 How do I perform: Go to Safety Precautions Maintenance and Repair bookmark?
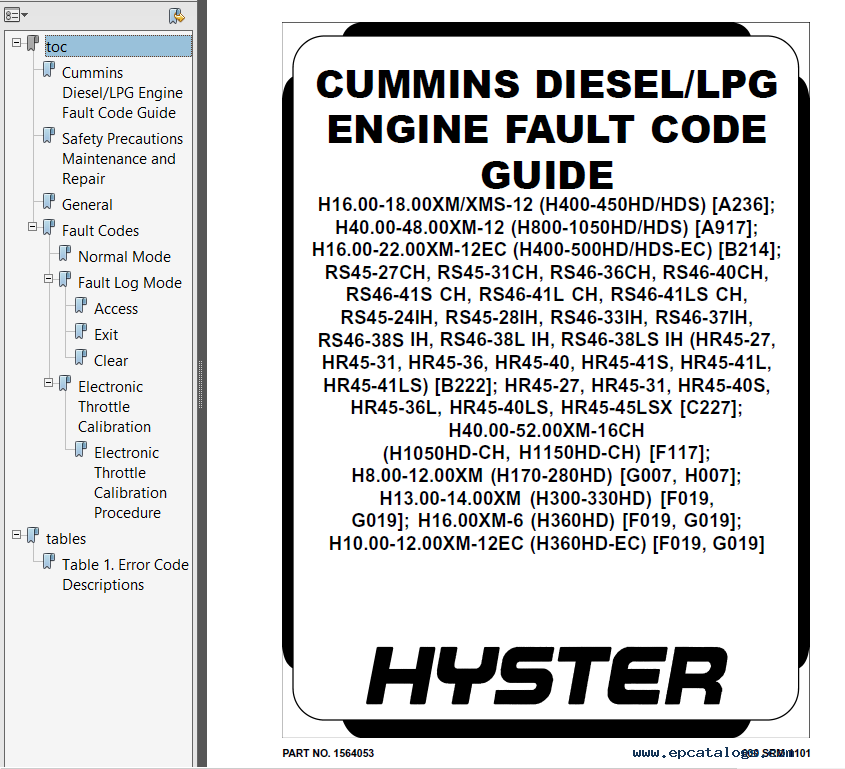click(x=122, y=159)
